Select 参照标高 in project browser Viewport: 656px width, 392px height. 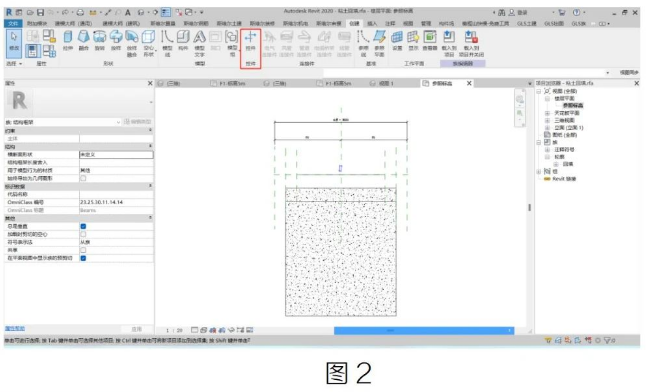click(x=573, y=105)
